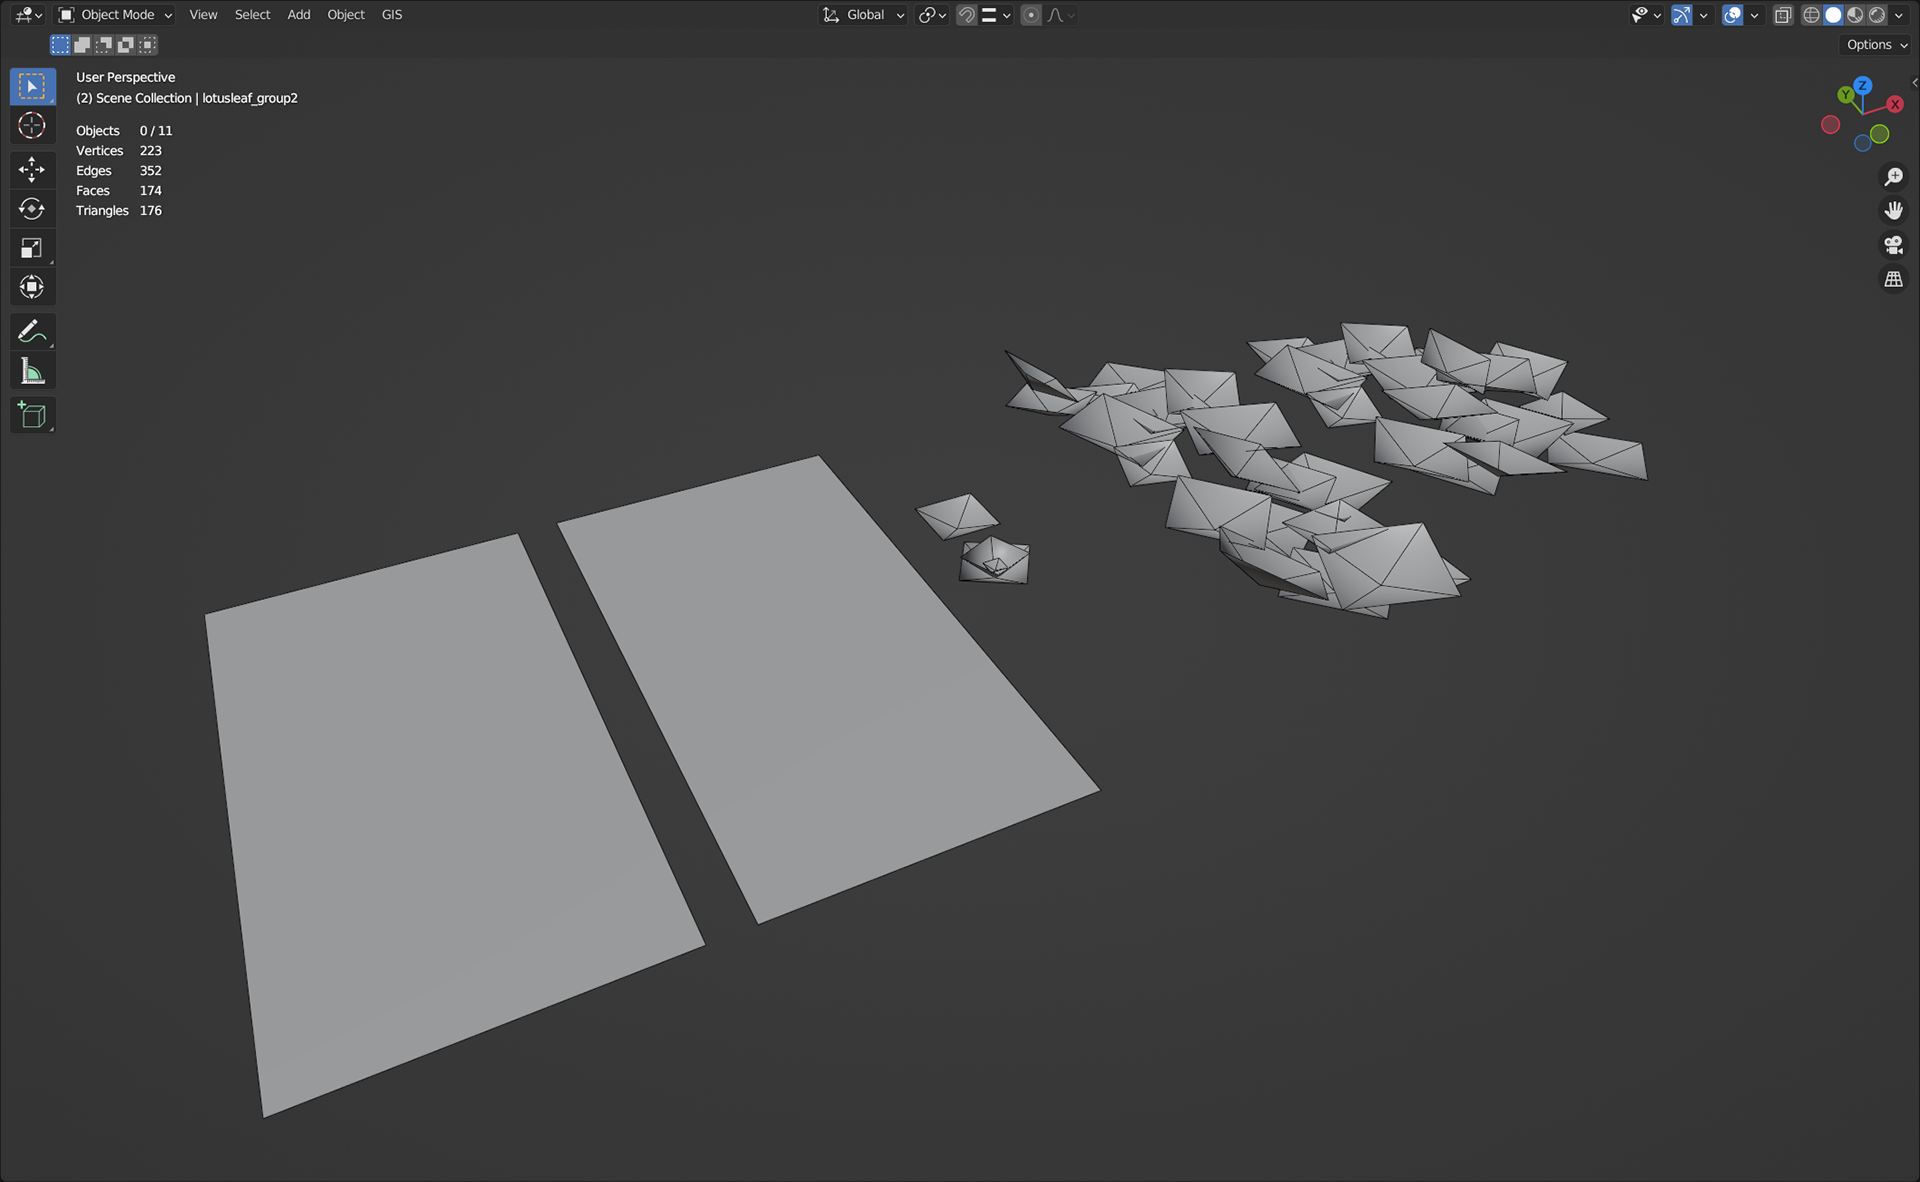Screen dimensions: 1920x1182
Task: Open the GIS menu
Action: coord(392,15)
